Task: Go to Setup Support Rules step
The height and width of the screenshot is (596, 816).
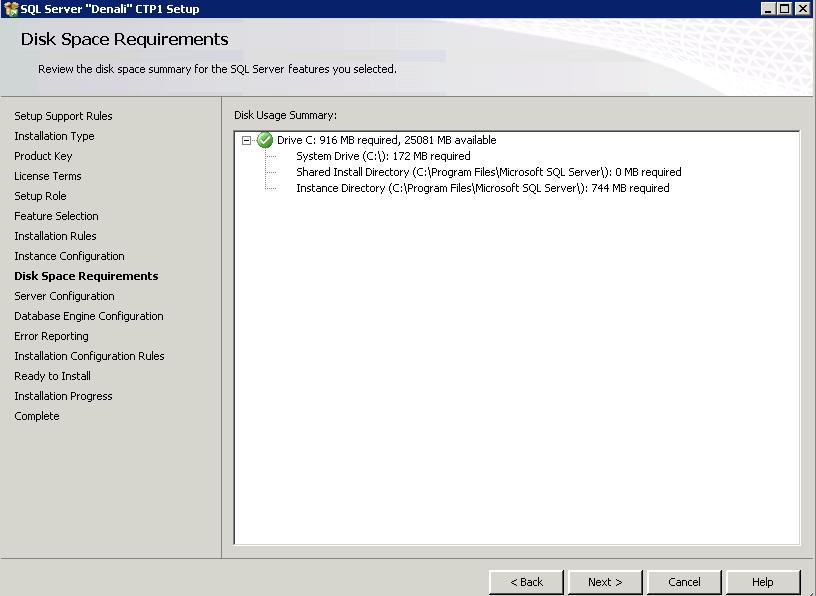Action: tap(63, 116)
